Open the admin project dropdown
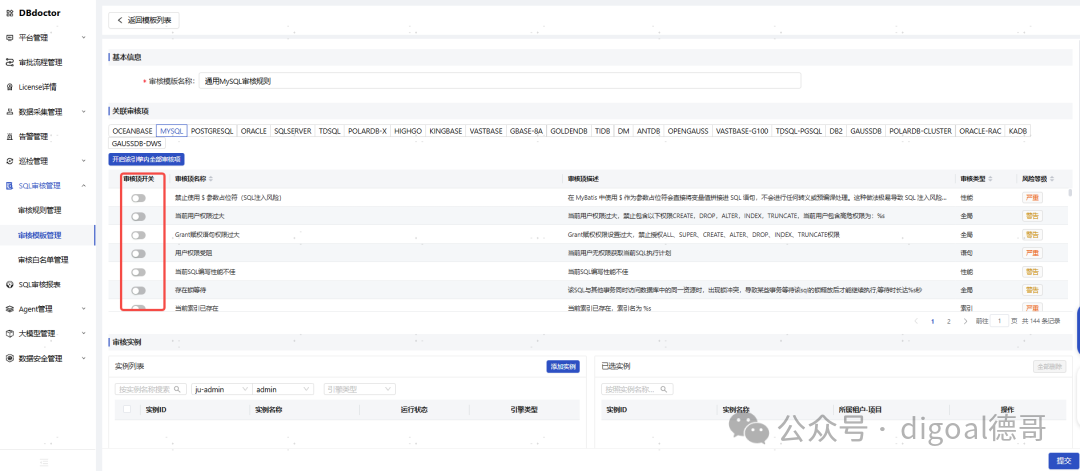Screen dimensions: 1080x471 tap(284, 389)
